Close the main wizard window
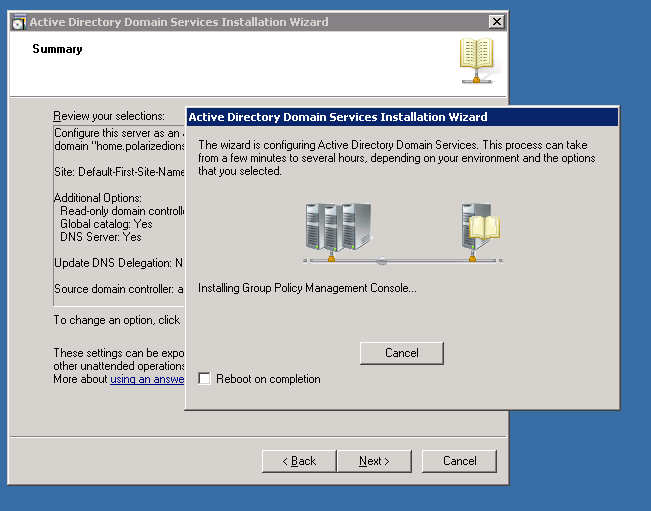Viewport: 651px width, 511px height. tap(495, 22)
